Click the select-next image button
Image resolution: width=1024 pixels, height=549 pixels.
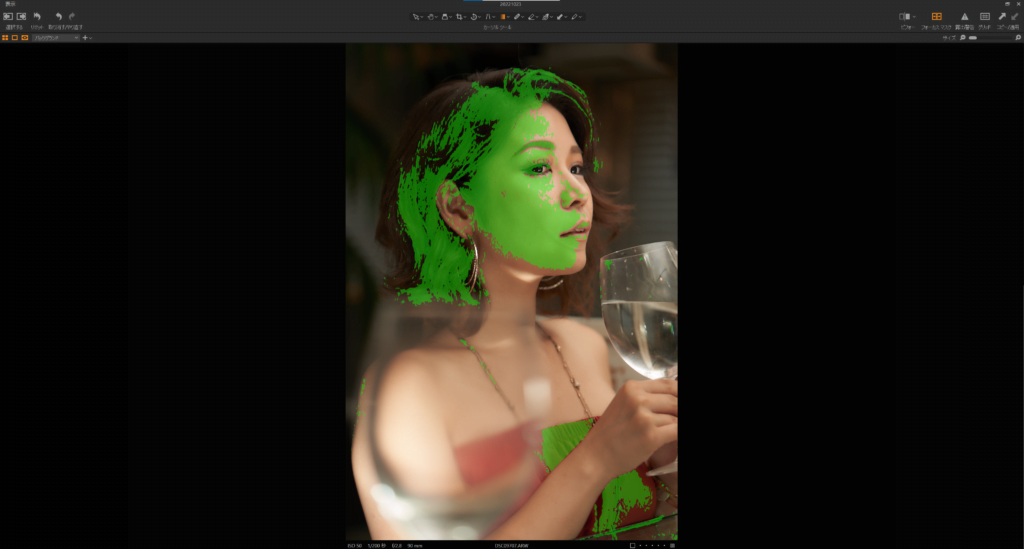click(x=21, y=16)
